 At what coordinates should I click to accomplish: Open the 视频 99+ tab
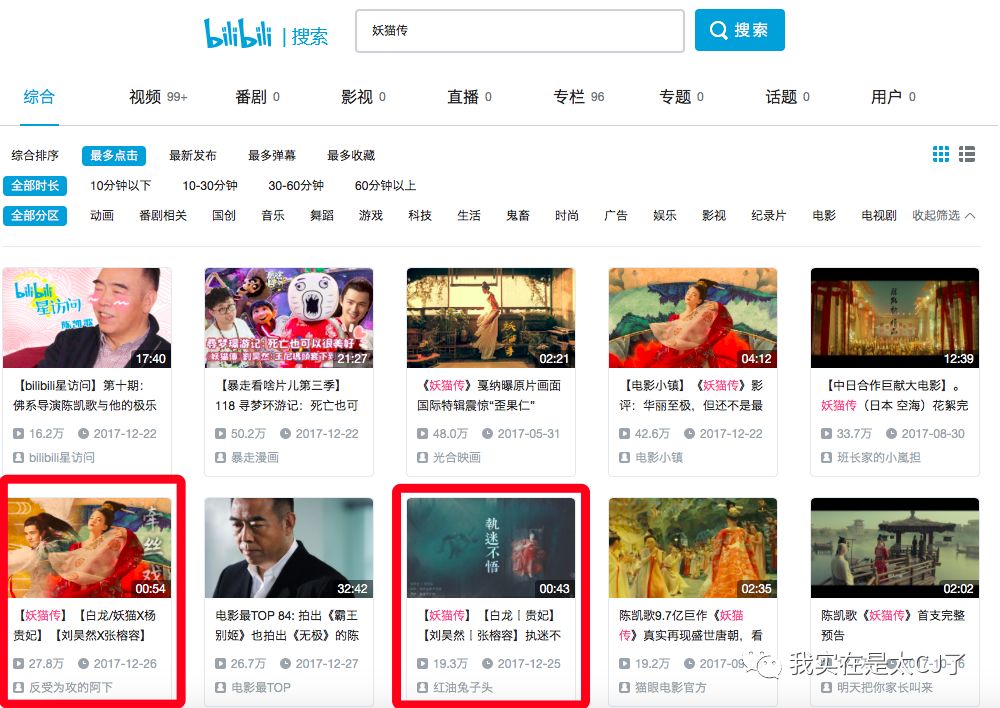[x=158, y=97]
